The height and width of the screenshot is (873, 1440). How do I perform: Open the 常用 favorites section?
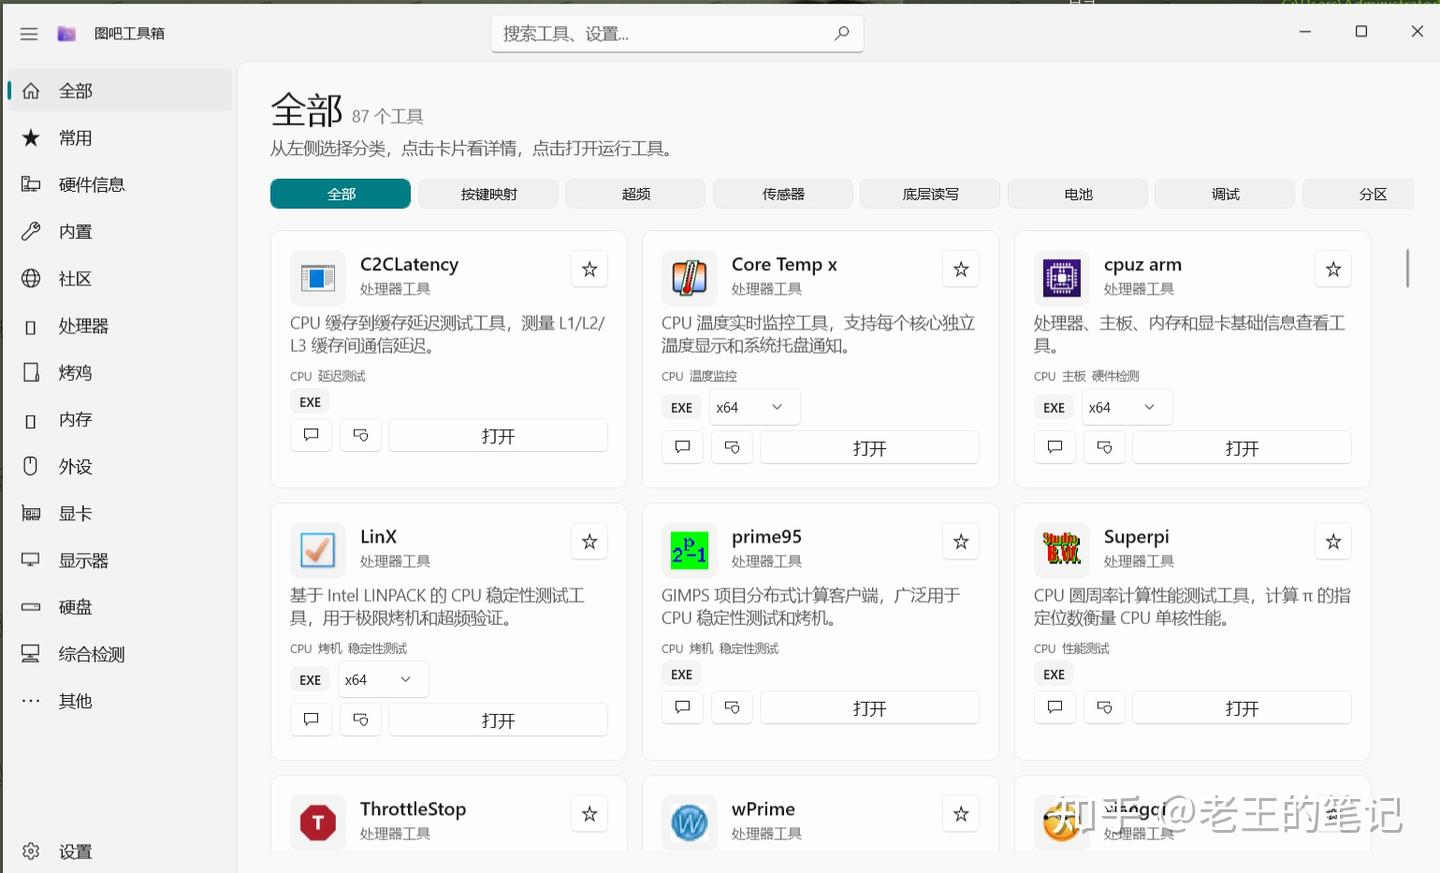119,138
